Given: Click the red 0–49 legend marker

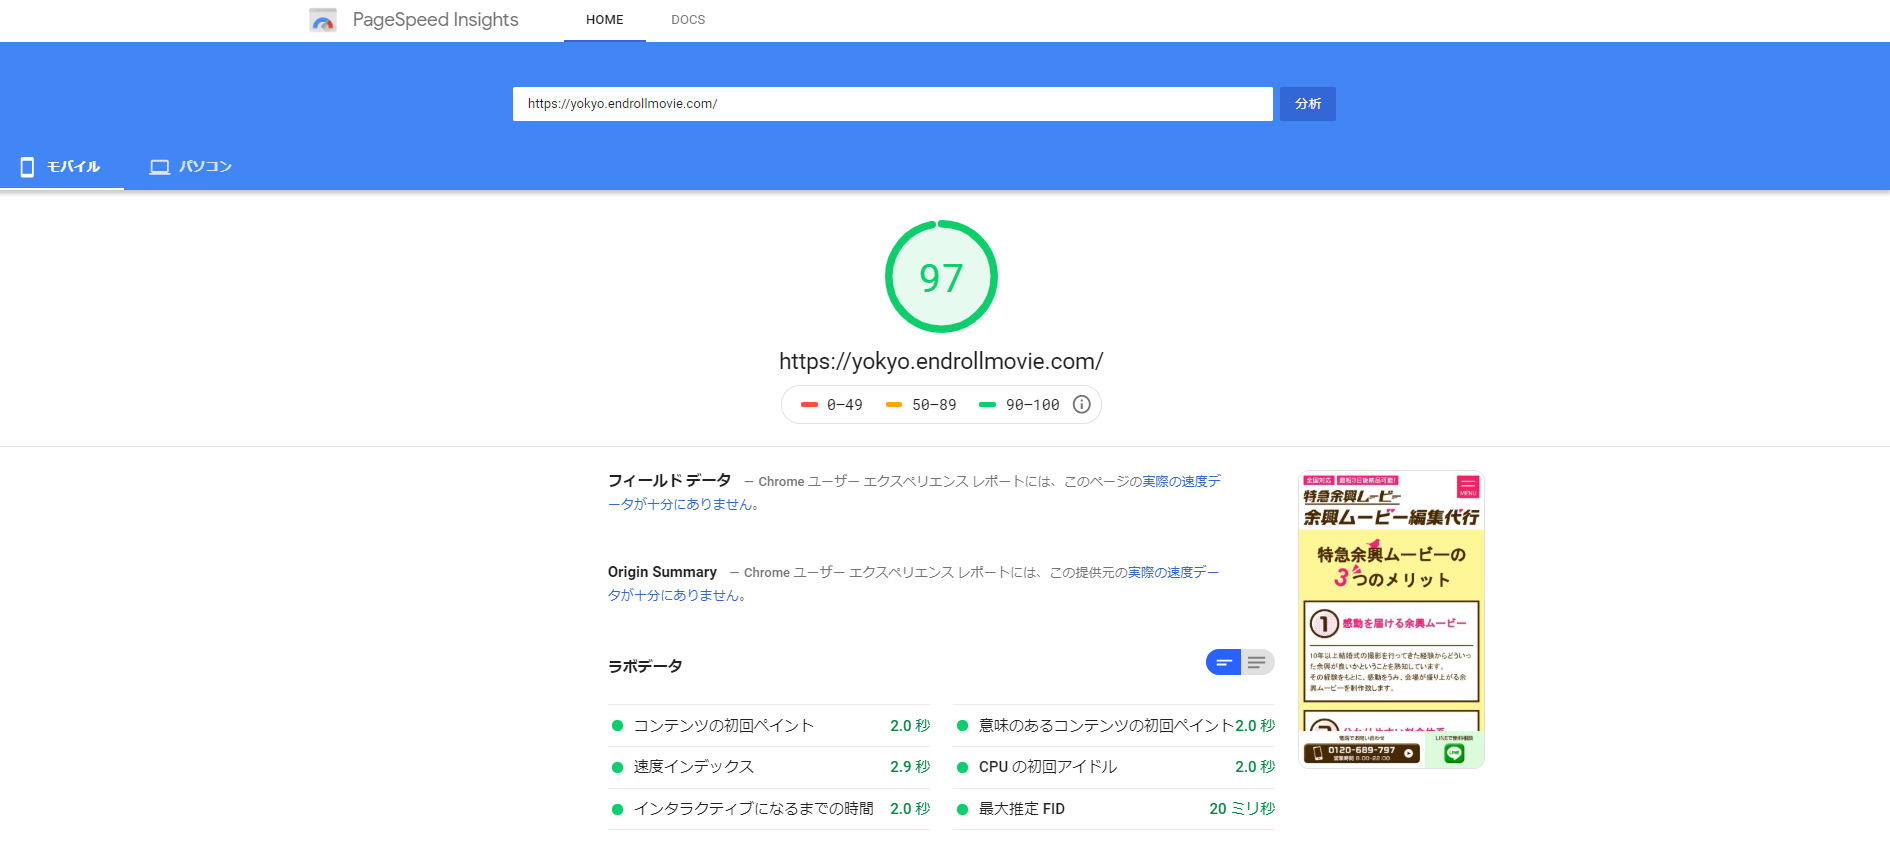Looking at the screenshot, I should [x=809, y=405].
